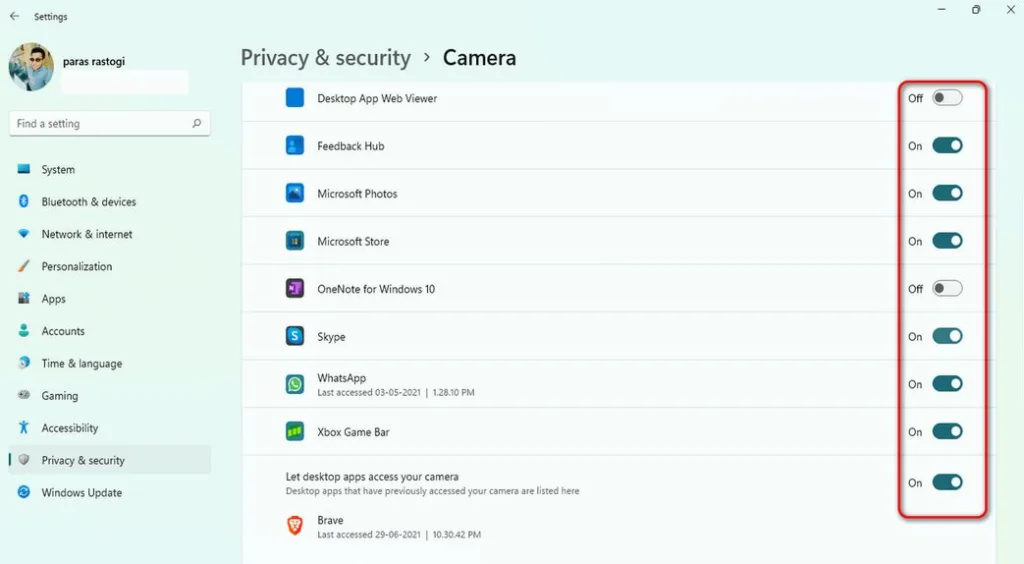The image size is (1024, 564).
Task: Click the Time & language globe icon
Action: 24,363
